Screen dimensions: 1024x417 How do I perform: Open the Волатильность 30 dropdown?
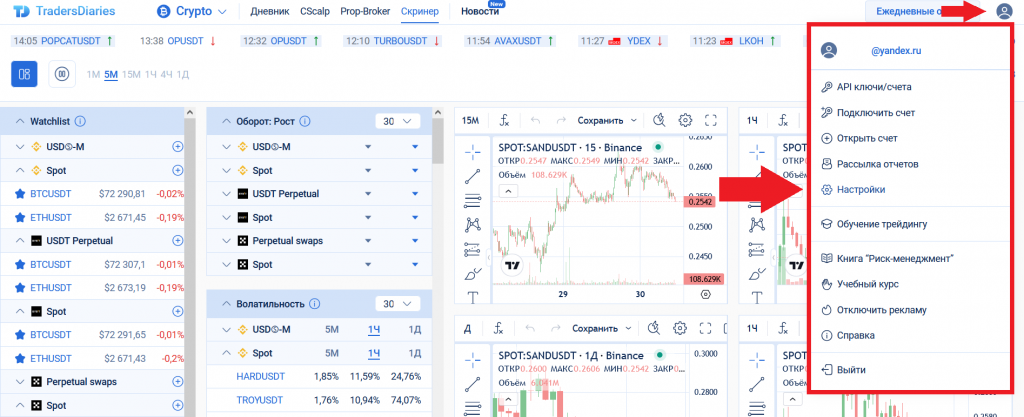(397, 304)
